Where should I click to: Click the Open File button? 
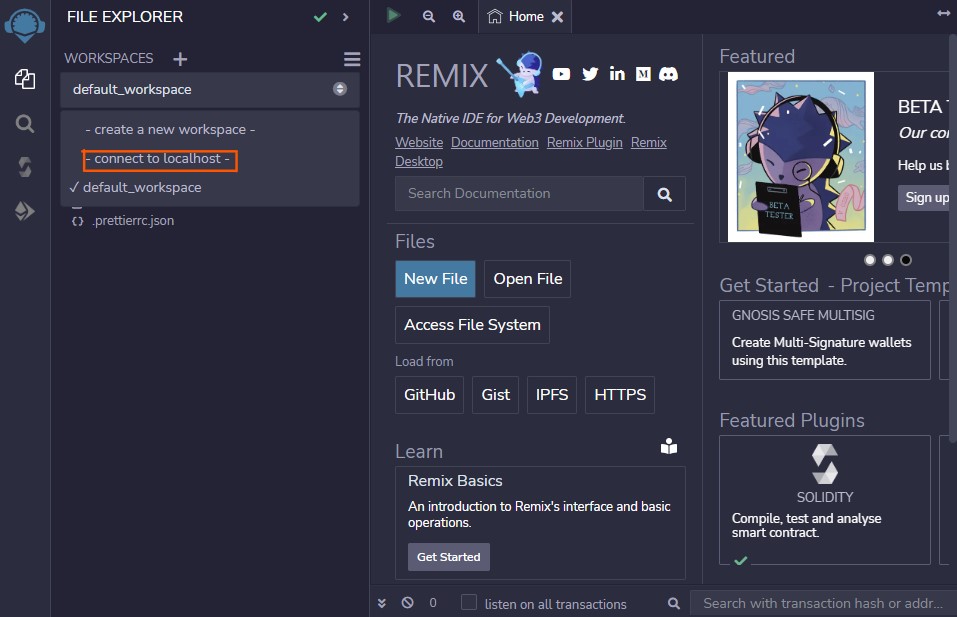pos(527,279)
